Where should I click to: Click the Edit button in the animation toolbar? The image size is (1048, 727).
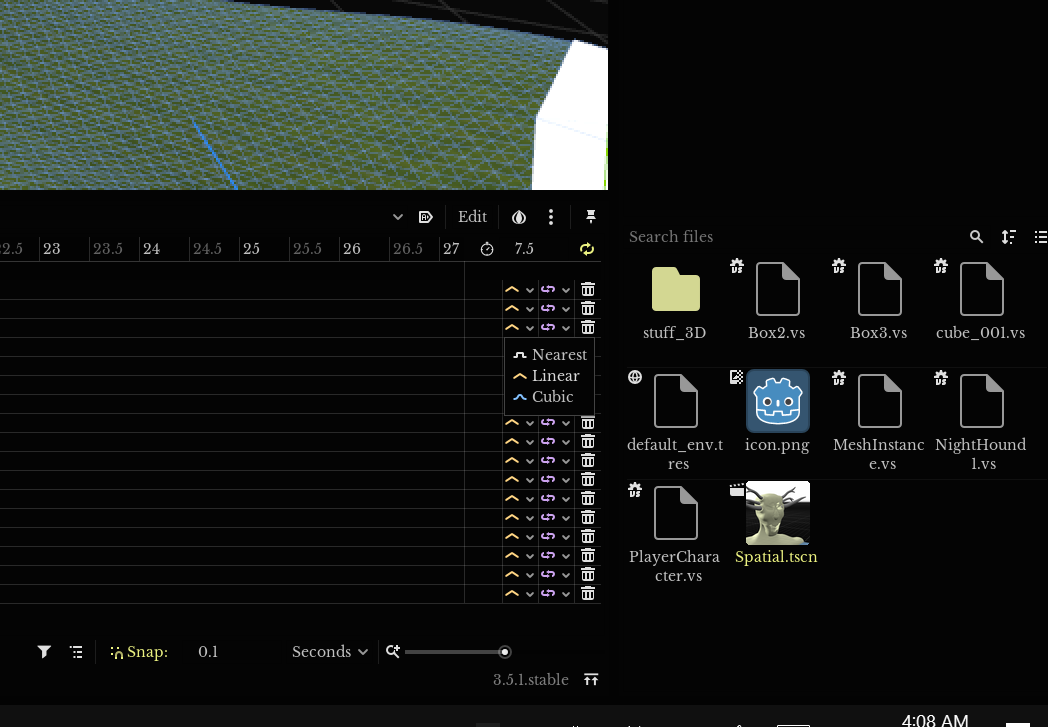coord(472,217)
